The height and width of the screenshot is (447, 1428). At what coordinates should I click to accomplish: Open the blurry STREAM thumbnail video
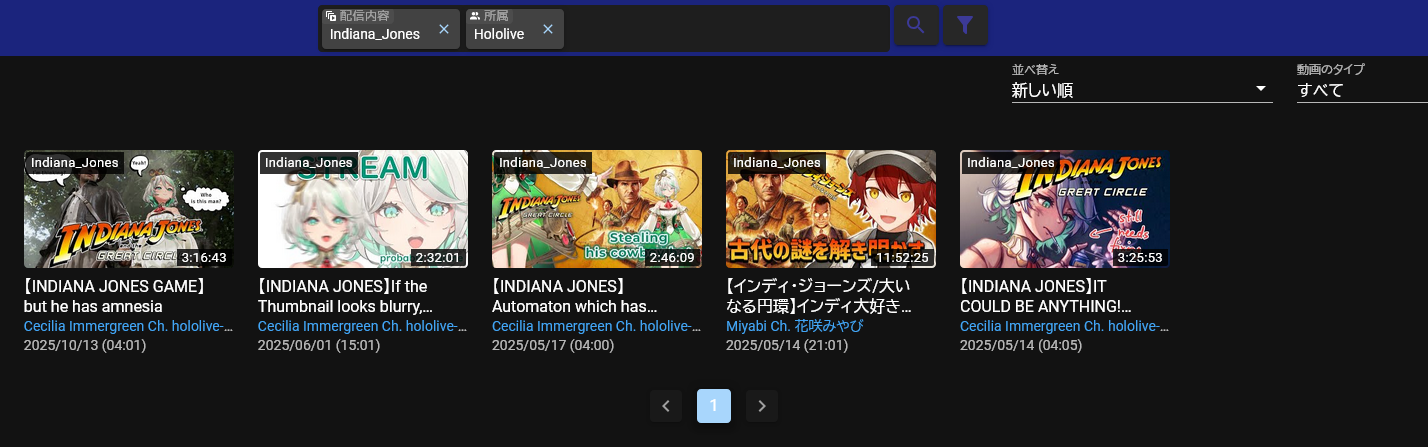[363, 209]
